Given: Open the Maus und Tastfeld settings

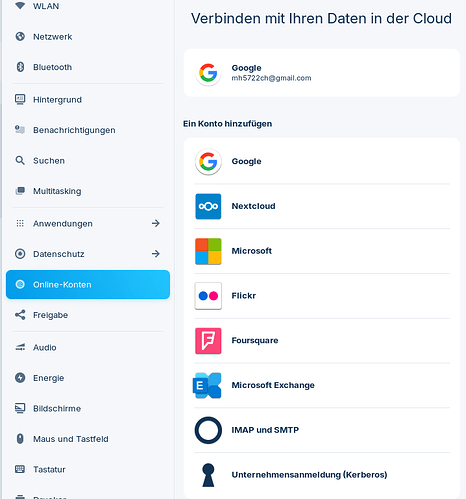Looking at the screenshot, I should (x=88, y=439).
